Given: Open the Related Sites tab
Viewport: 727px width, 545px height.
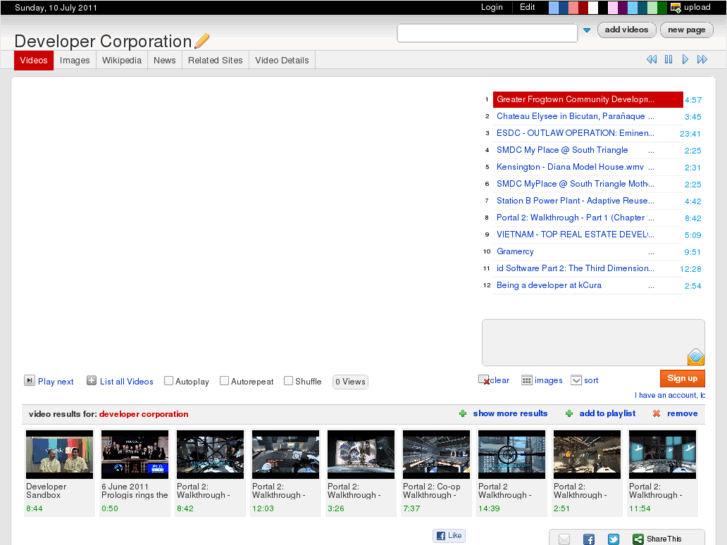Looking at the screenshot, I should 215,60.
